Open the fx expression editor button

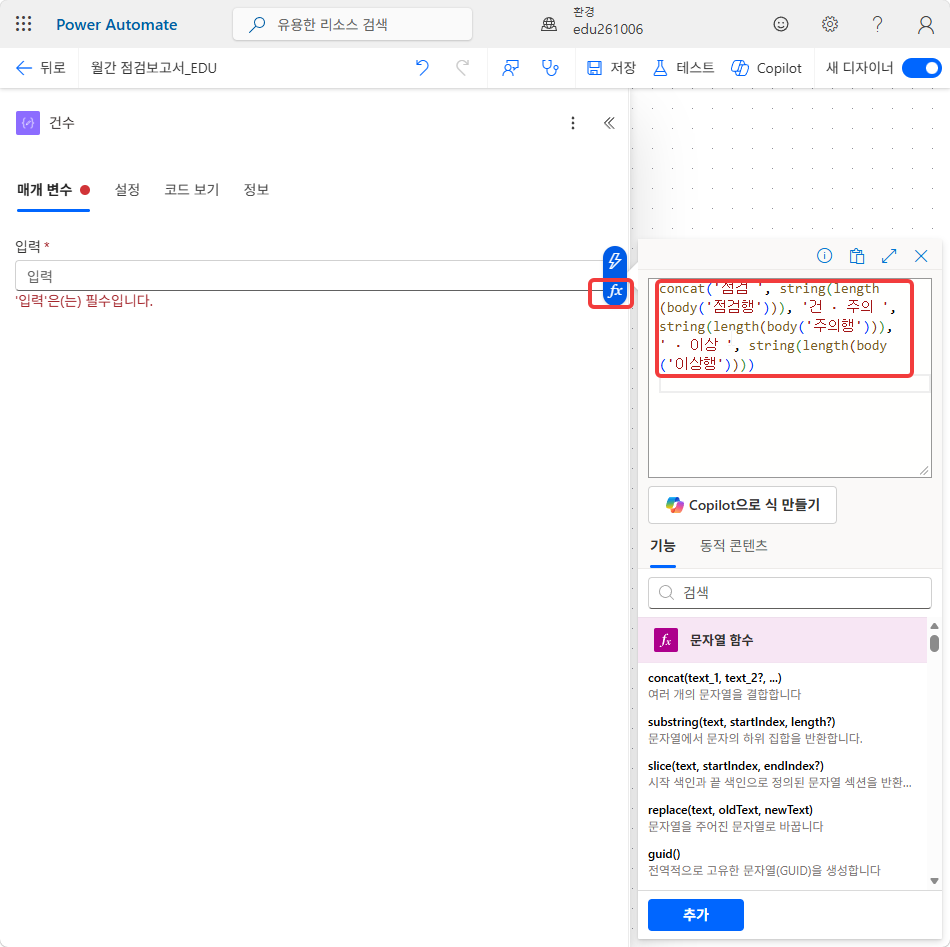615,292
